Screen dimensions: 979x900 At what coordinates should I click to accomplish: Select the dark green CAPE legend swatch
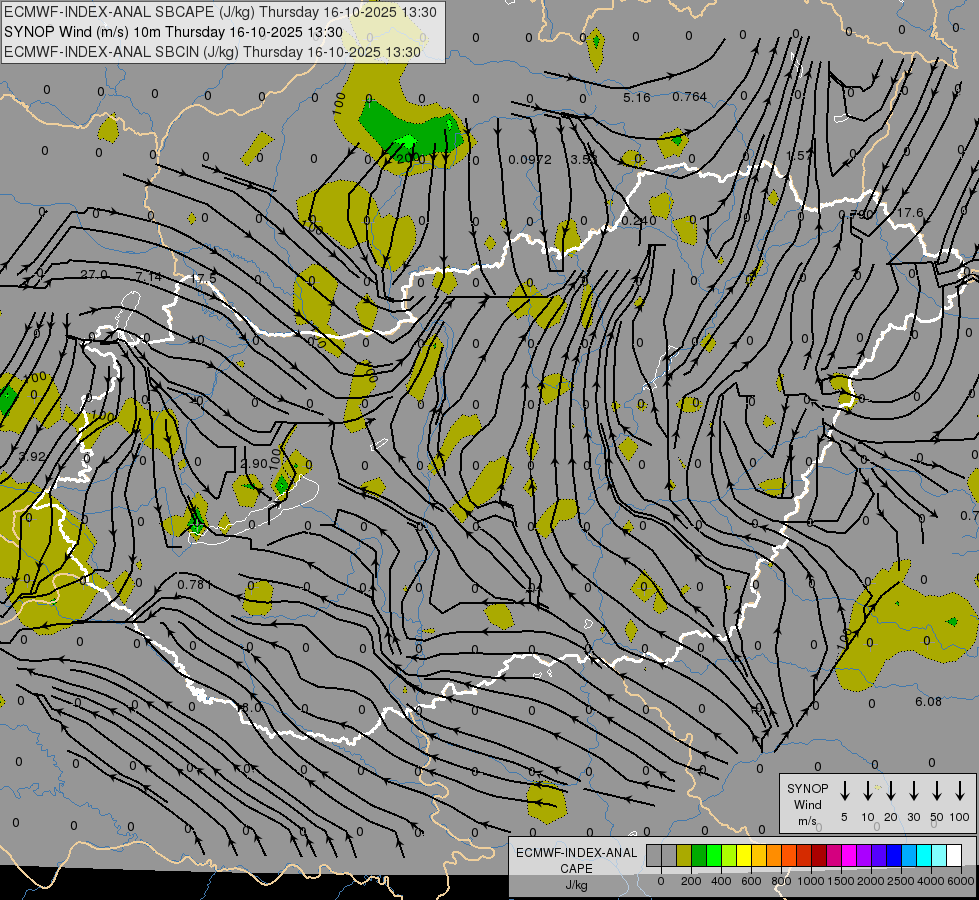pyautogui.click(x=699, y=855)
